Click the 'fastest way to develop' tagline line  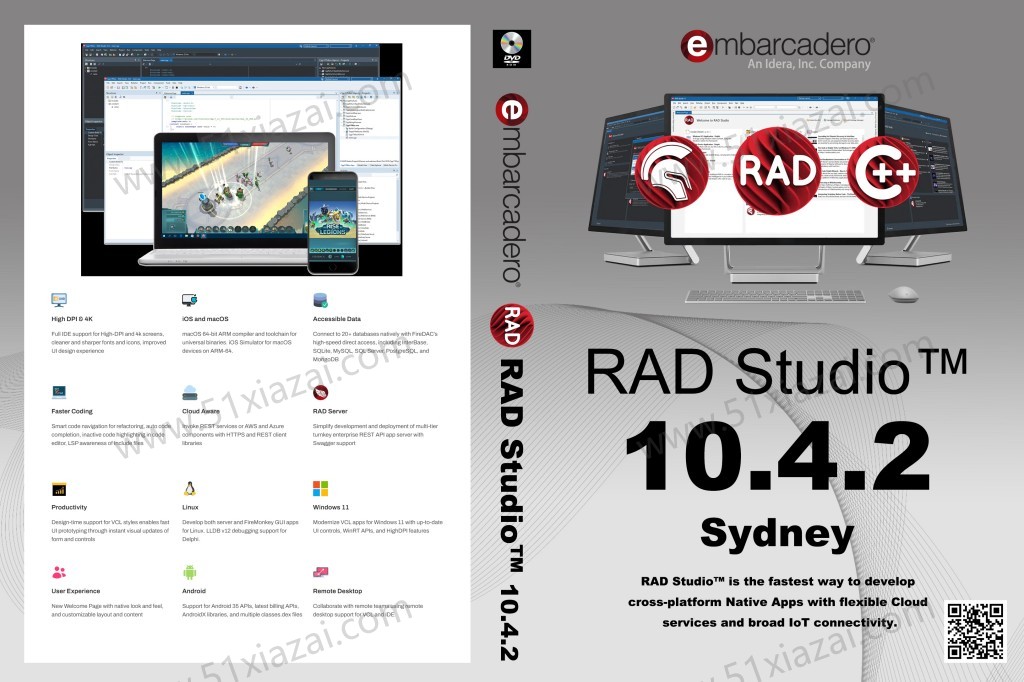point(778,581)
